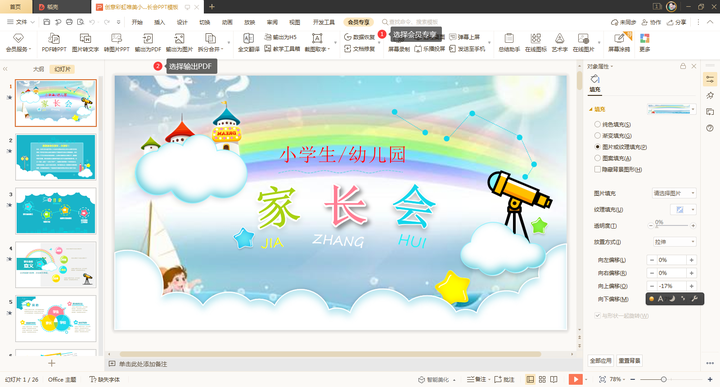Image resolution: width=720 pixels, height=387 pixels.
Task: Select 图案填充 radio button
Action: (597, 158)
